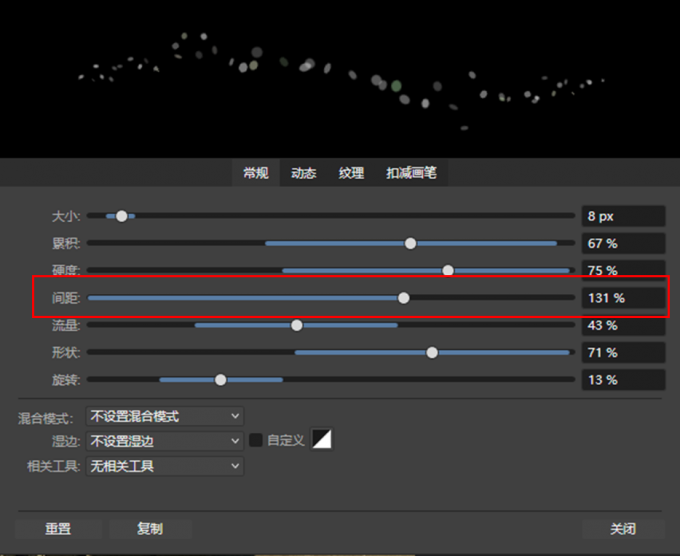Screen dimensions: 680x556
Task: Click the 形状 slider handle
Action: [x=432, y=353]
